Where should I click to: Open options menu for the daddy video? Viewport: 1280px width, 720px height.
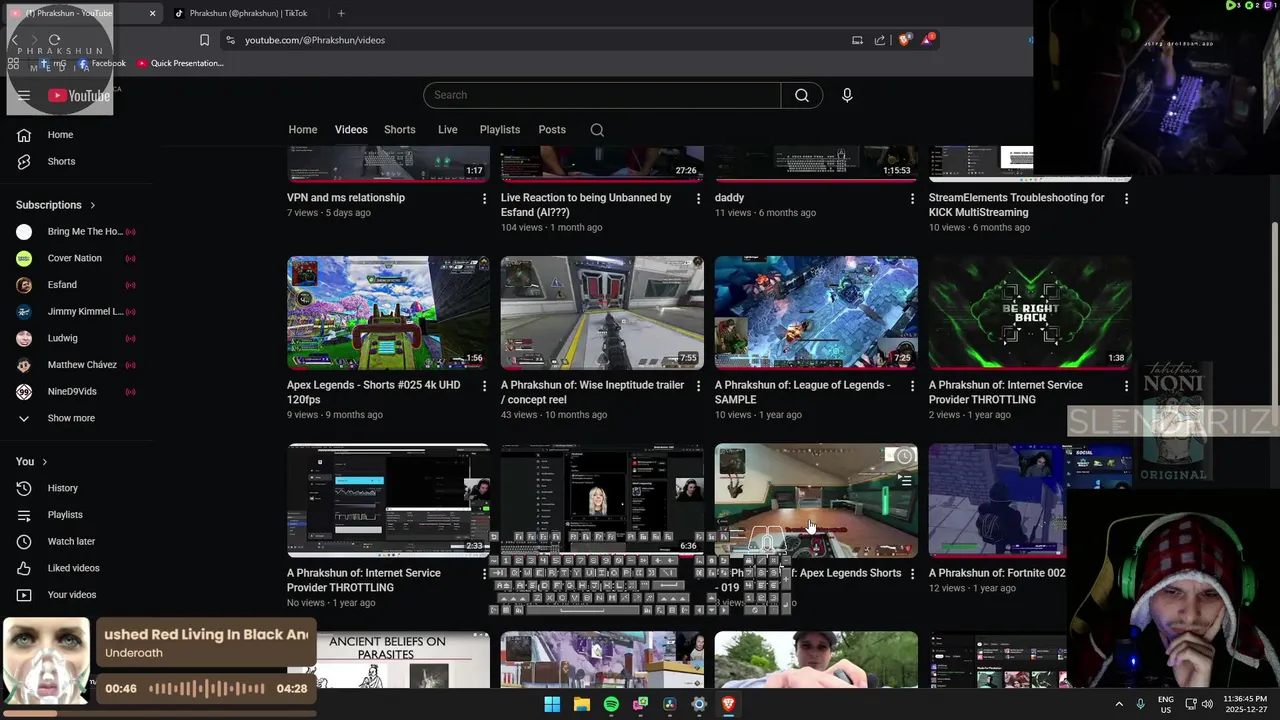(x=912, y=199)
